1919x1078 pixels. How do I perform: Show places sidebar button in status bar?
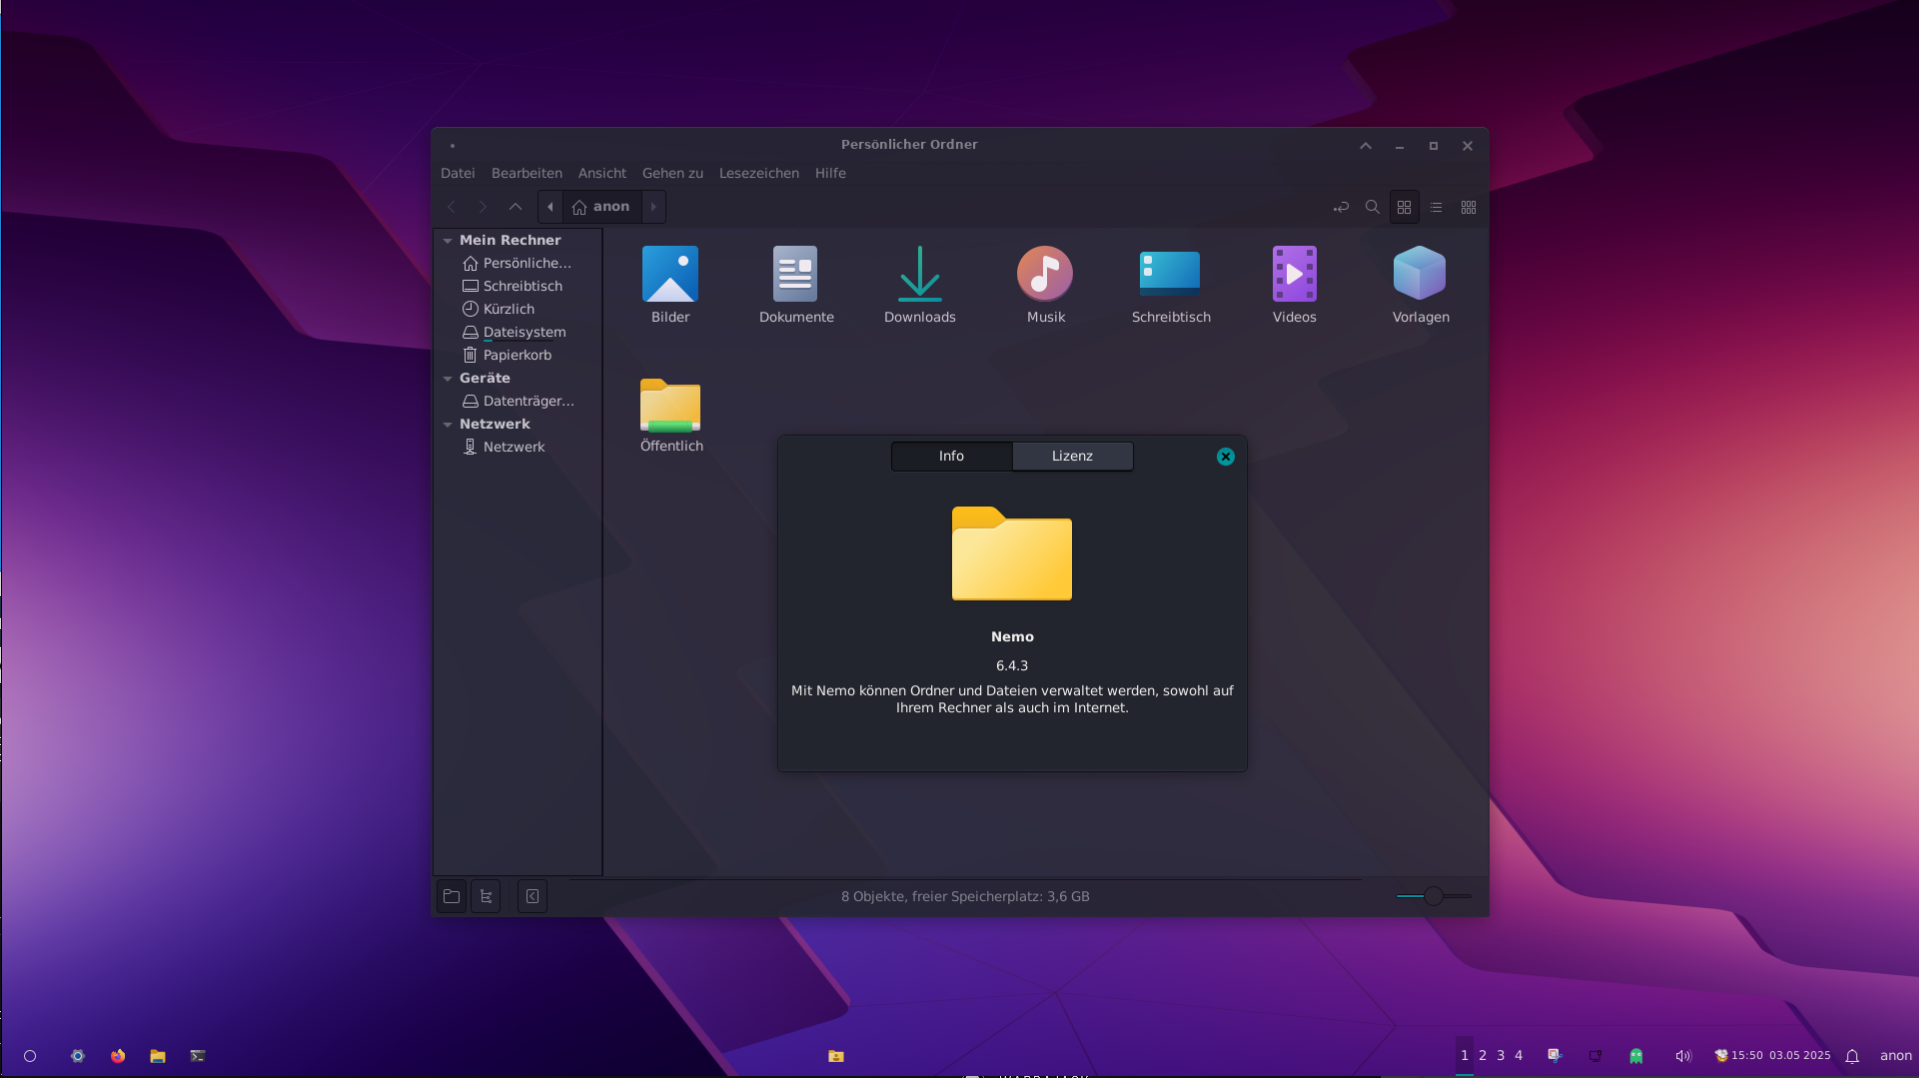[x=452, y=896]
